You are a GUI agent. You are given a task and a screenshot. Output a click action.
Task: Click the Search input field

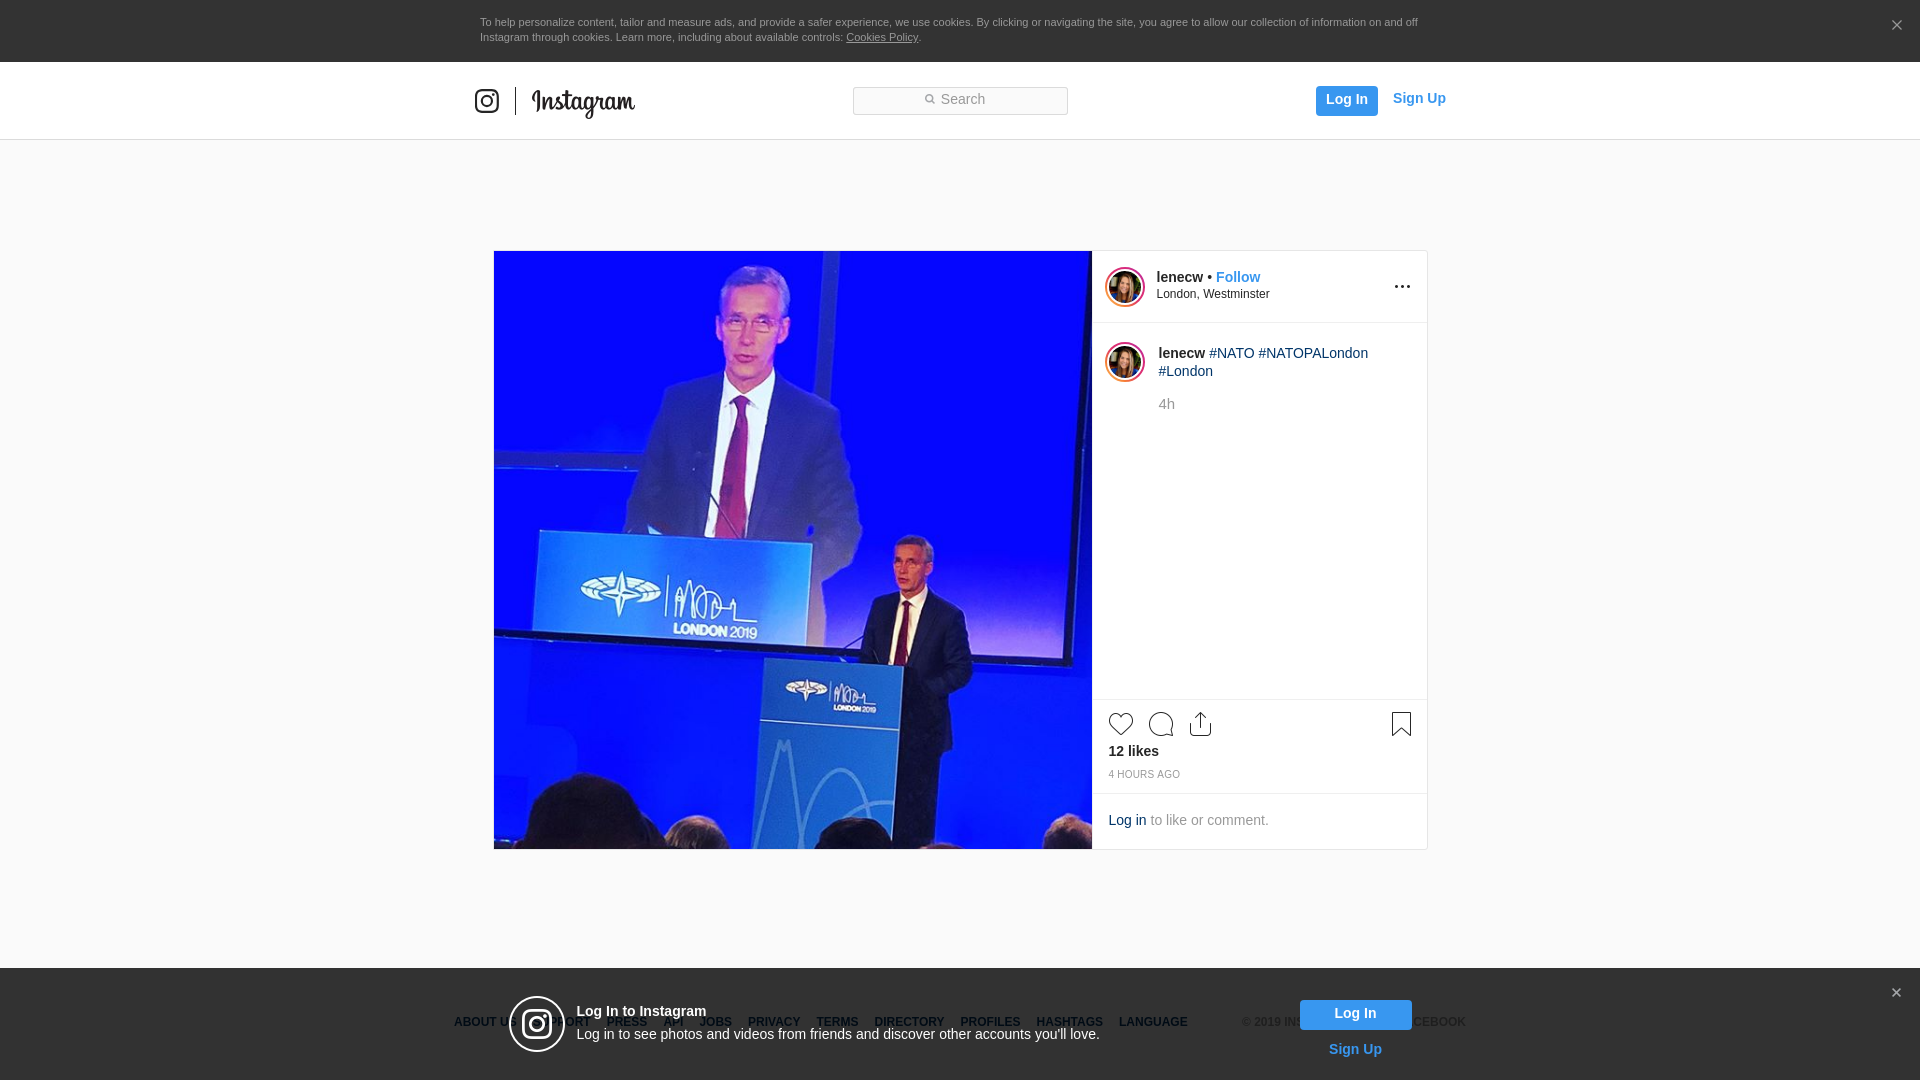[x=960, y=100]
